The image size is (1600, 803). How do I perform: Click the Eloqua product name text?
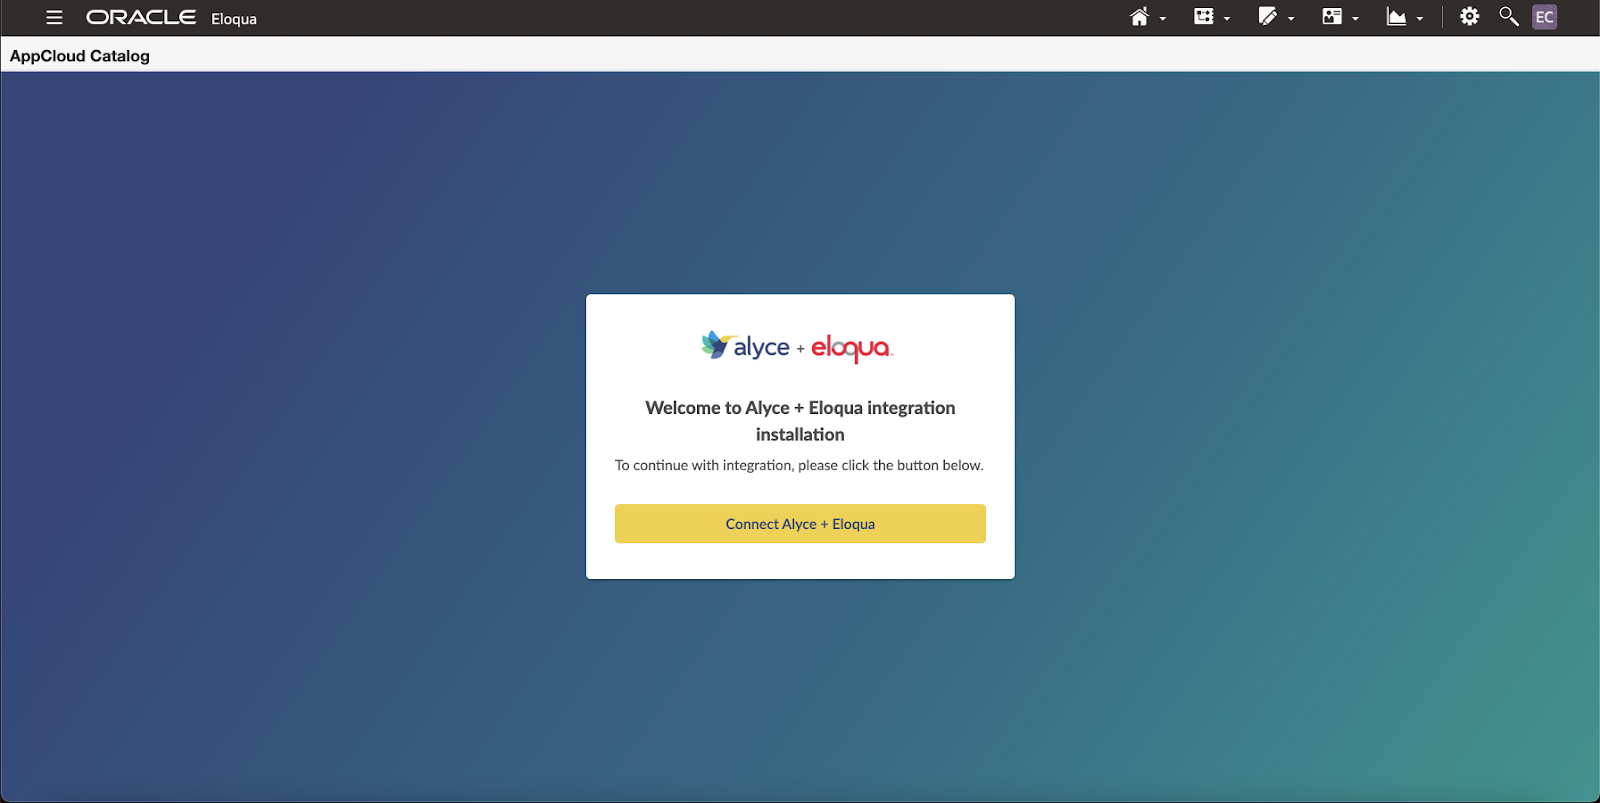234,19
